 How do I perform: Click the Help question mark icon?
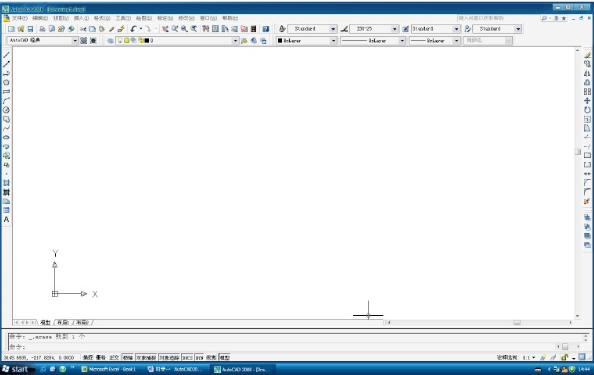point(266,29)
